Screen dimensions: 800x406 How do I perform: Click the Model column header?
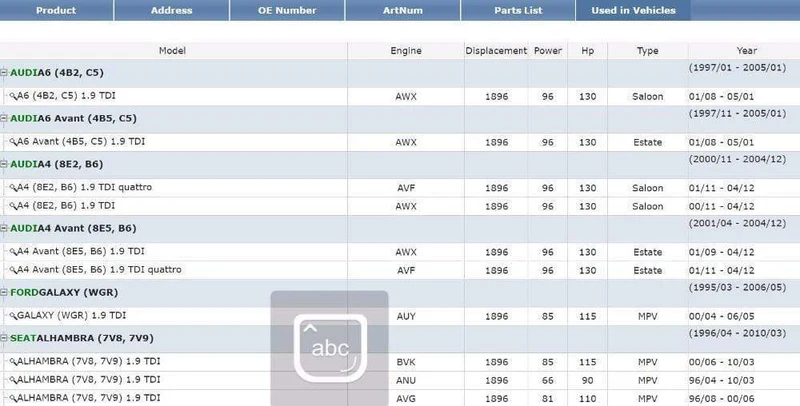(x=172, y=50)
